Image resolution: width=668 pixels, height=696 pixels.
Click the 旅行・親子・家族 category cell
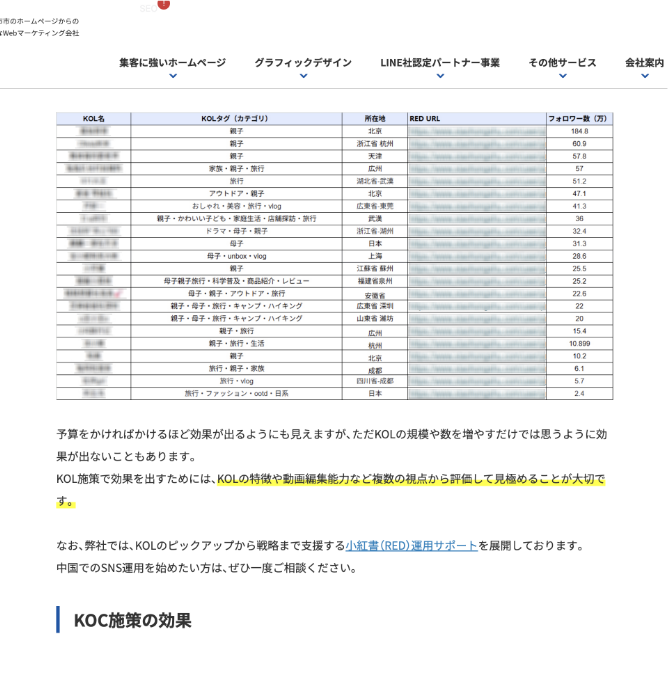coord(236,368)
